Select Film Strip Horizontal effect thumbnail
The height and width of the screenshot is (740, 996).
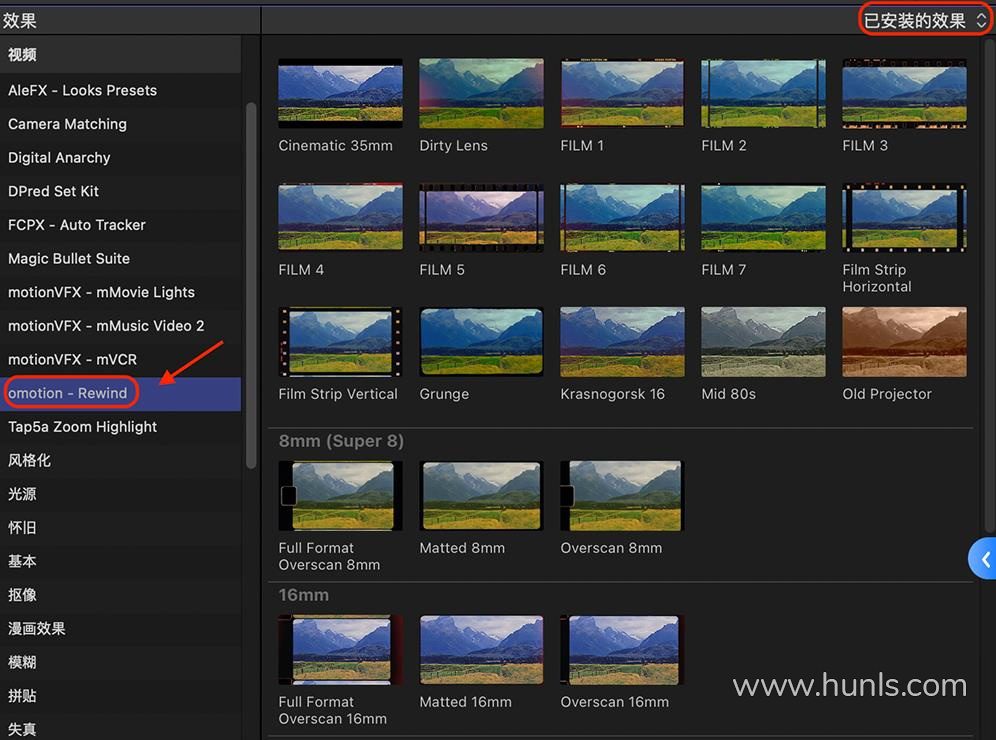click(x=905, y=217)
